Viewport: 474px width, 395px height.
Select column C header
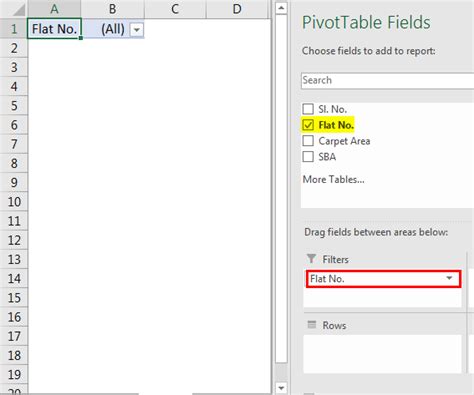click(175, 9)
